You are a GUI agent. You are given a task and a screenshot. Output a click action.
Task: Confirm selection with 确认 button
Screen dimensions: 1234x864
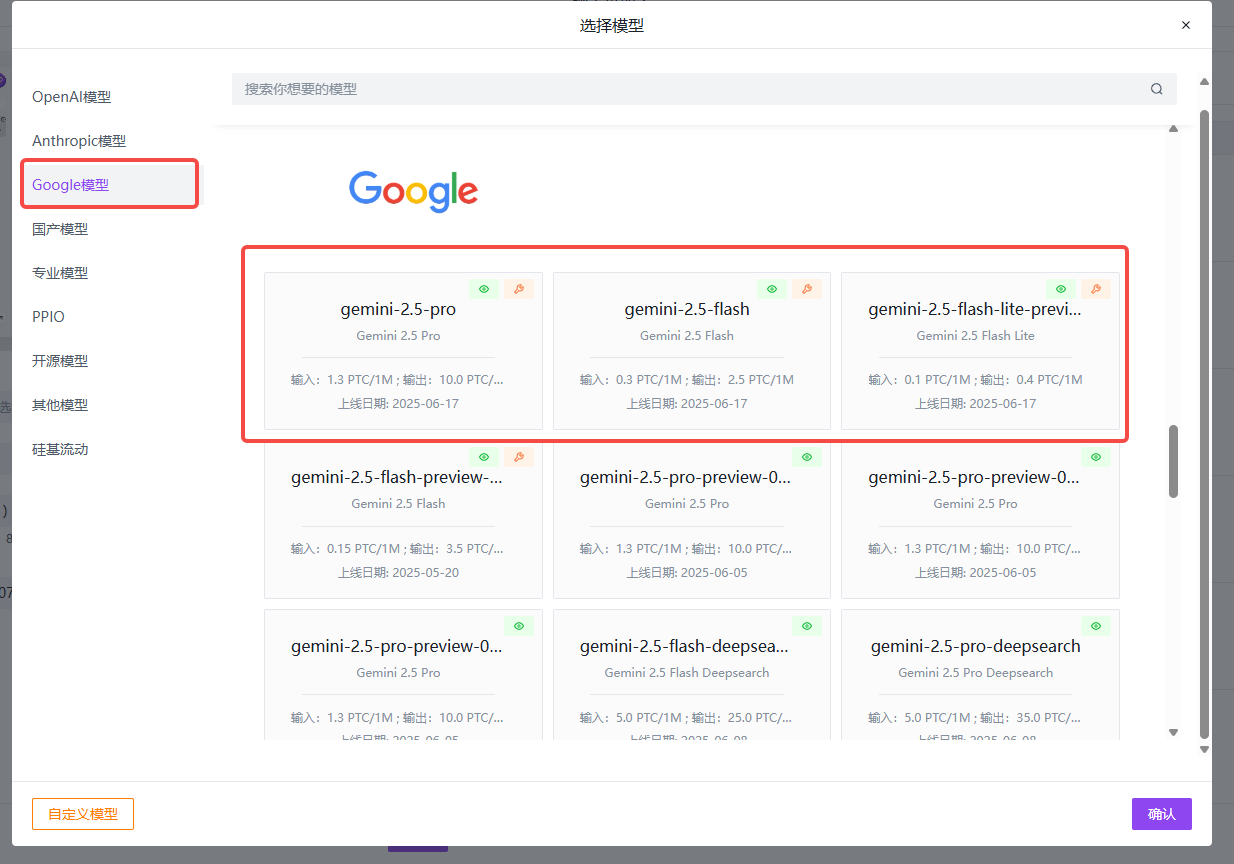pyautogui.click(x=1162, y=814)
